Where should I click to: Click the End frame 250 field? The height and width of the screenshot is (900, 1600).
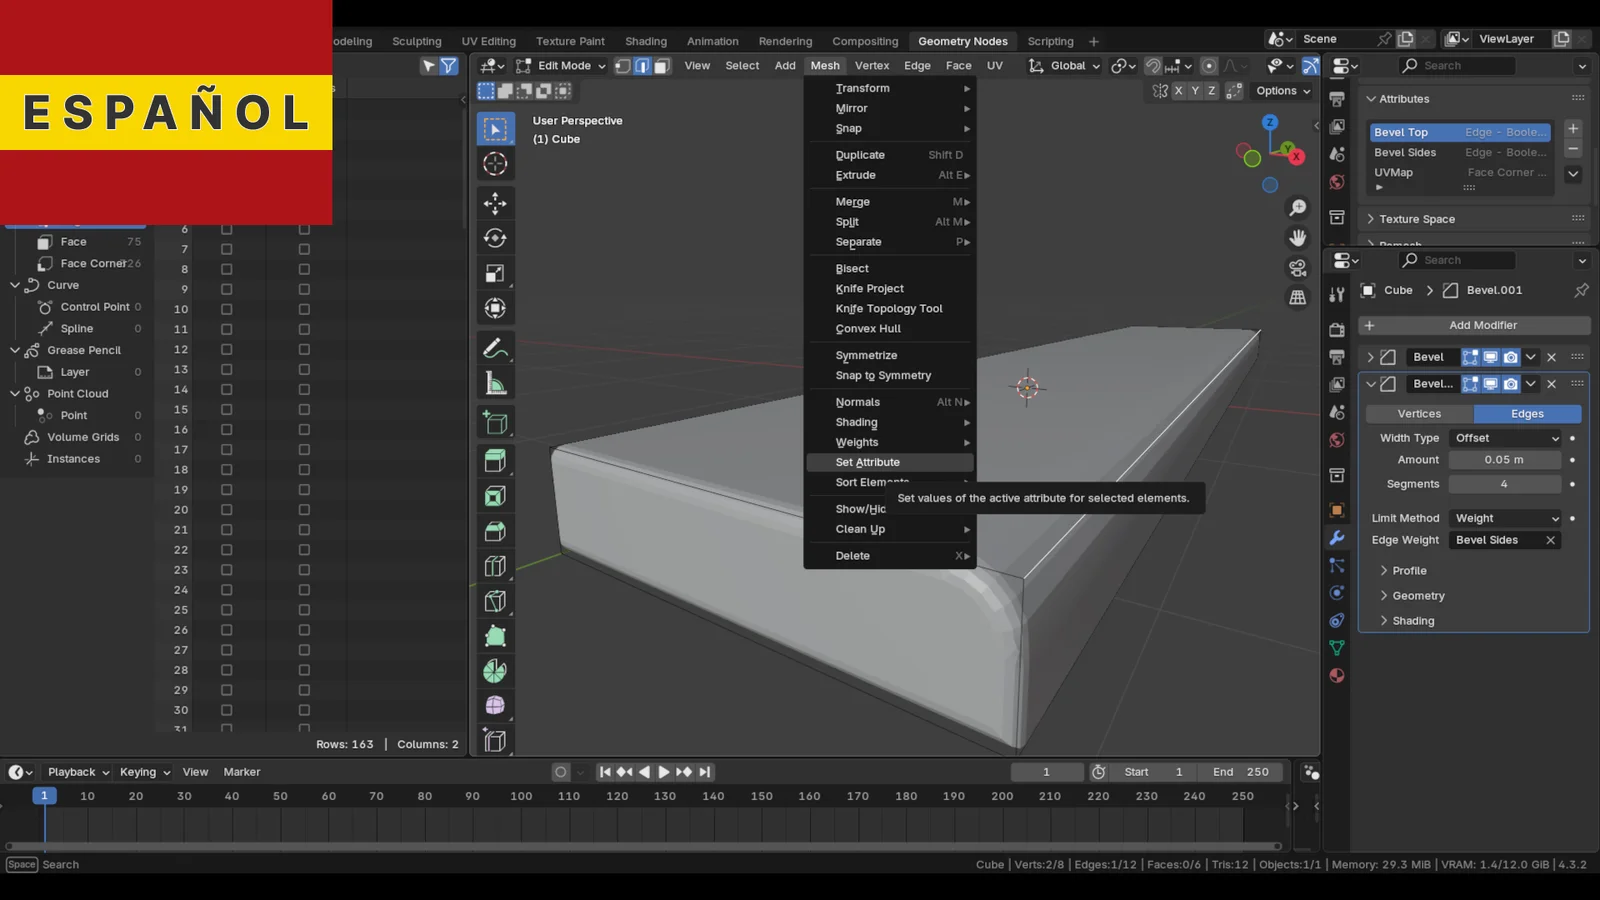[x=1241, y=772]
